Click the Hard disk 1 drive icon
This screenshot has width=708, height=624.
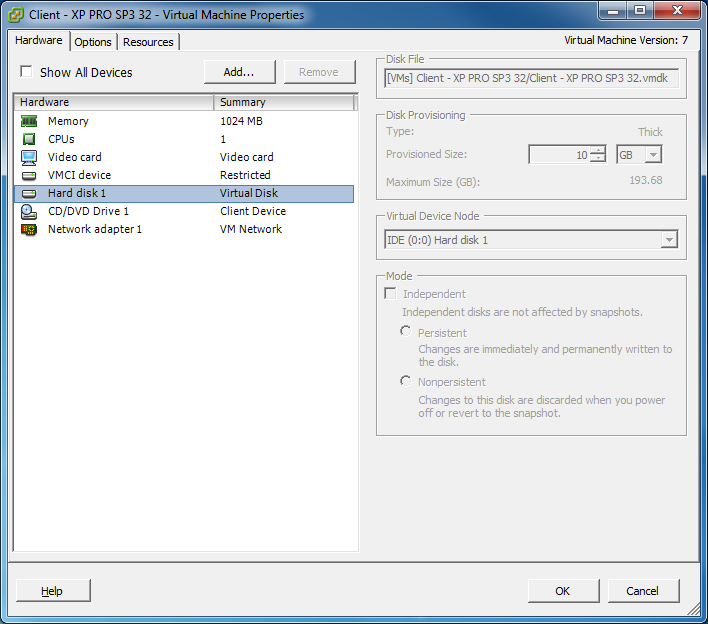(x=29, y=193)
